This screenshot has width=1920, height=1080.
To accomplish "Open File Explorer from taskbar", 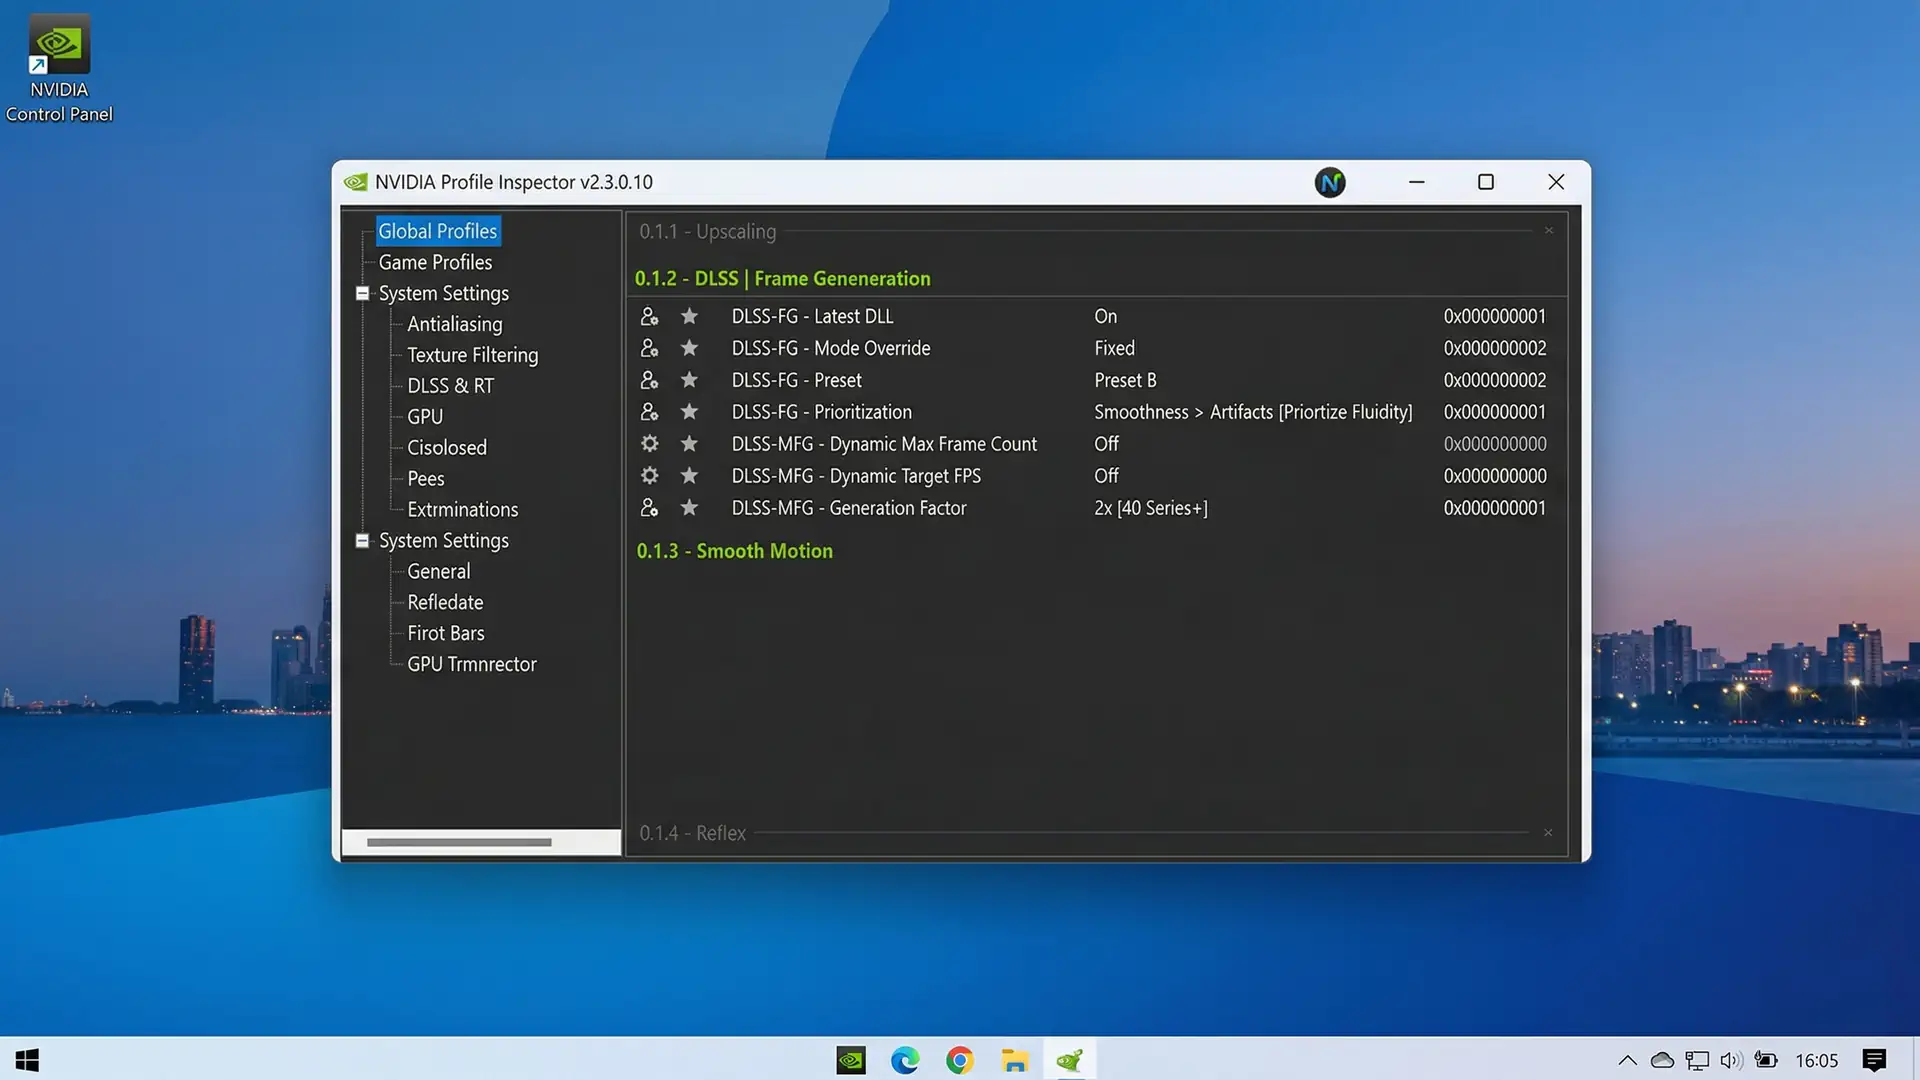I will (1015, 1060).
